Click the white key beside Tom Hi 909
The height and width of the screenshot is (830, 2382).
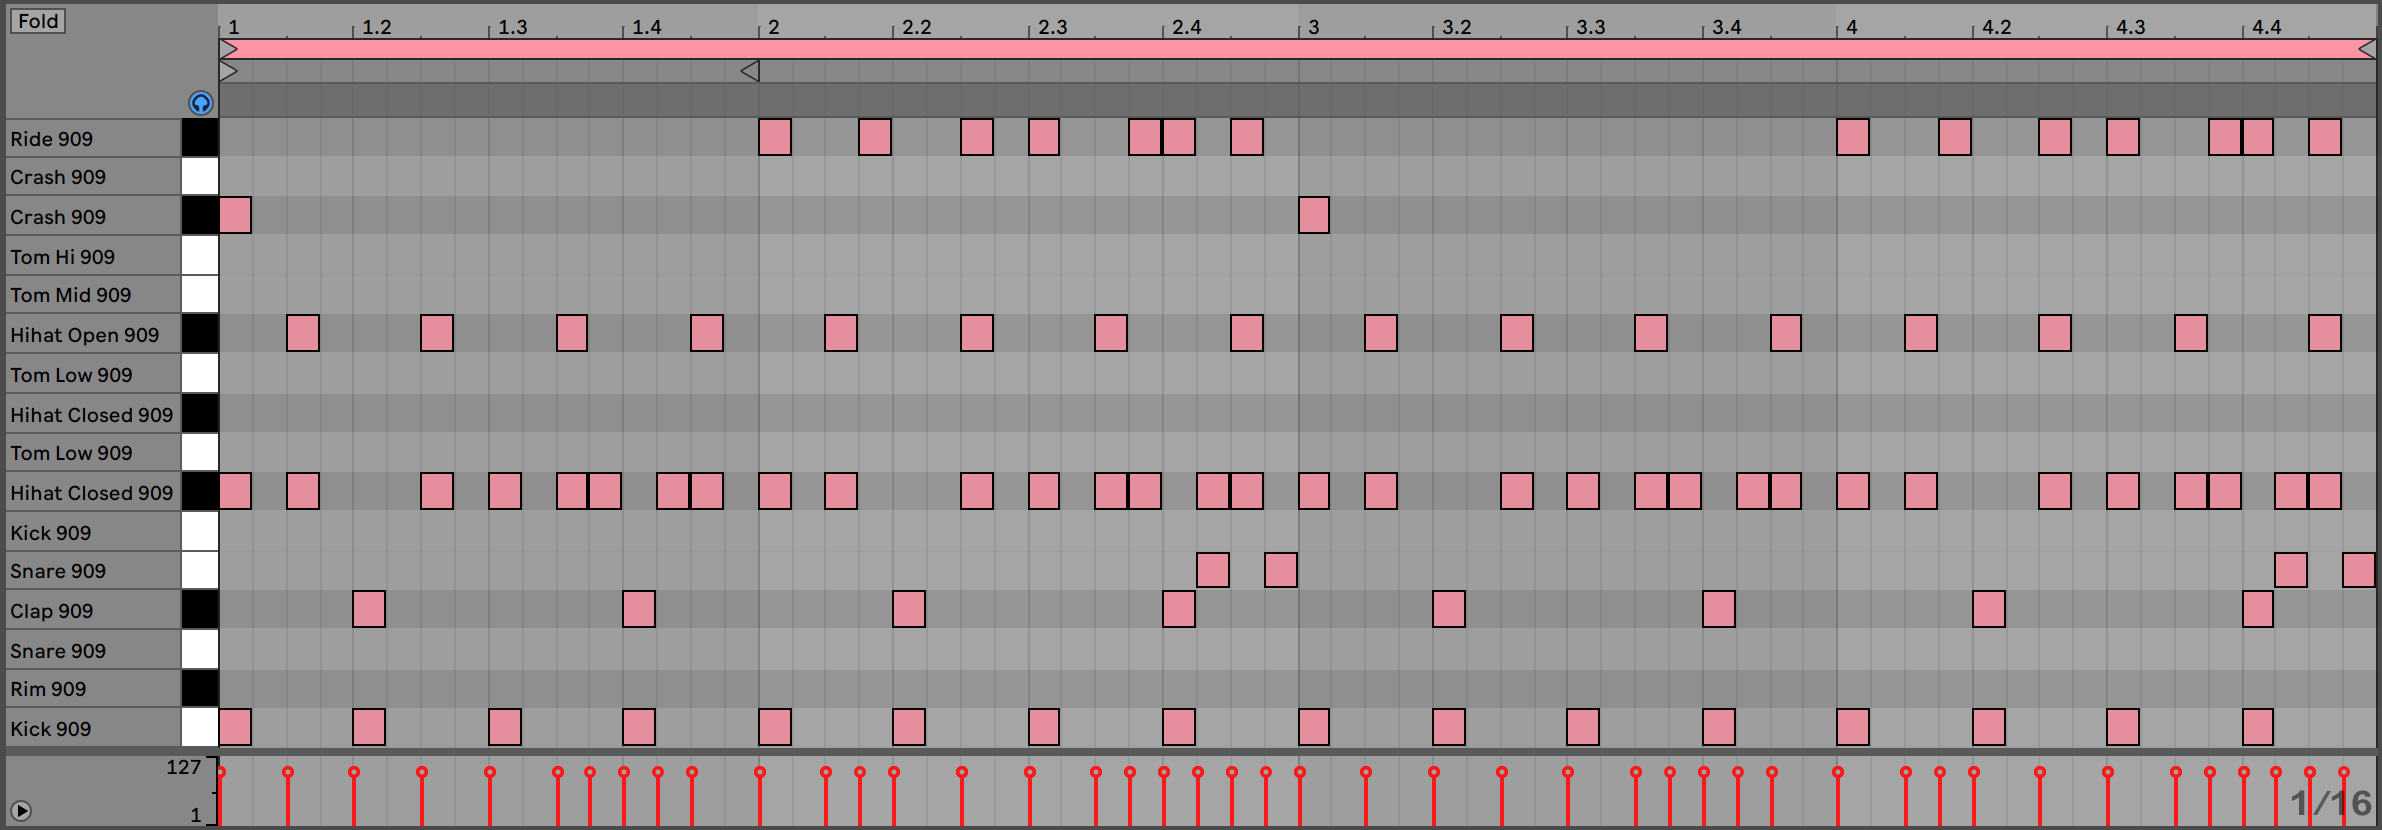tap(200, 256)
